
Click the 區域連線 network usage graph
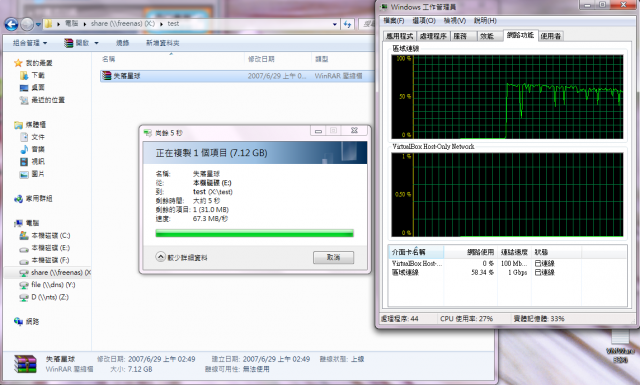507,97
